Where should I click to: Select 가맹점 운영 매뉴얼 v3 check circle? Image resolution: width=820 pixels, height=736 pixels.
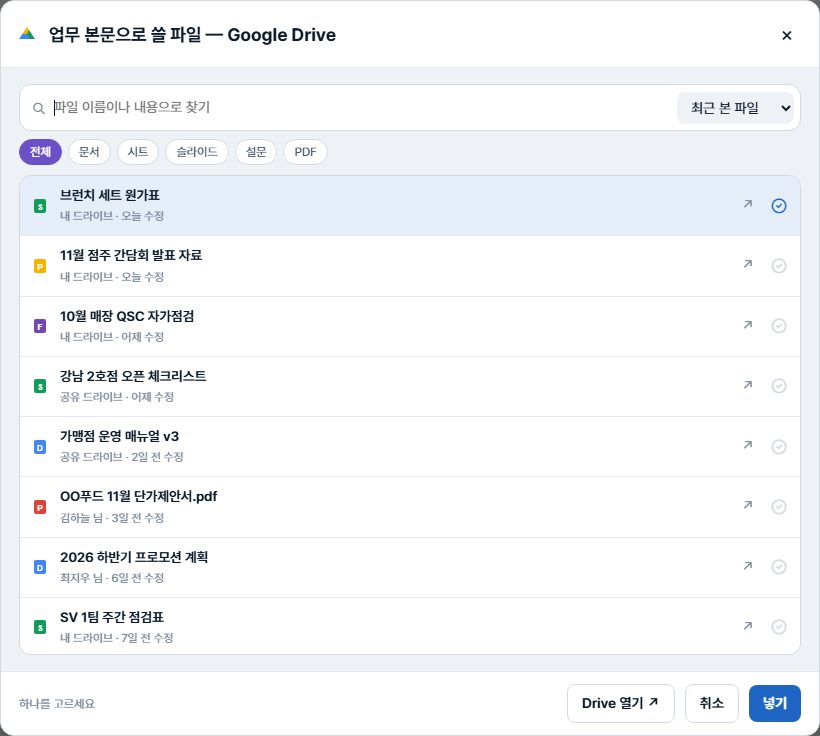[x=779, y=447]
